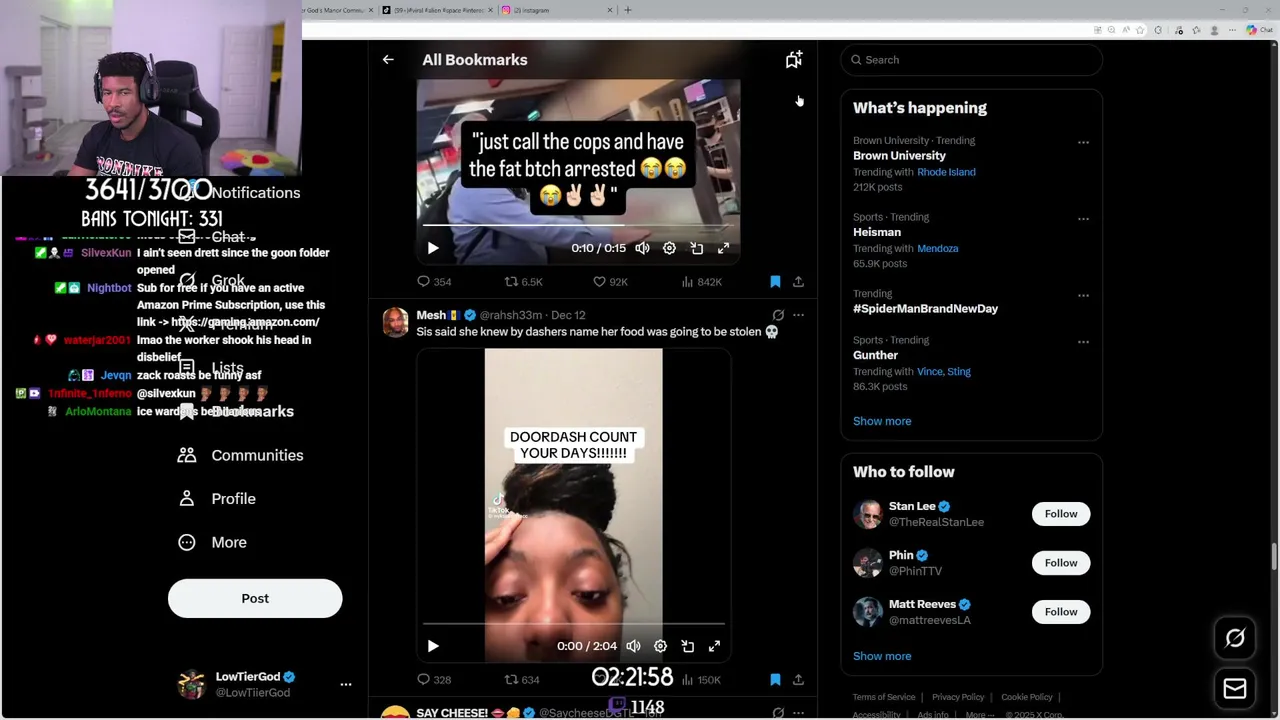Follow Matt Reeves
1280x720 pixels.
[x=1061, y=612]
